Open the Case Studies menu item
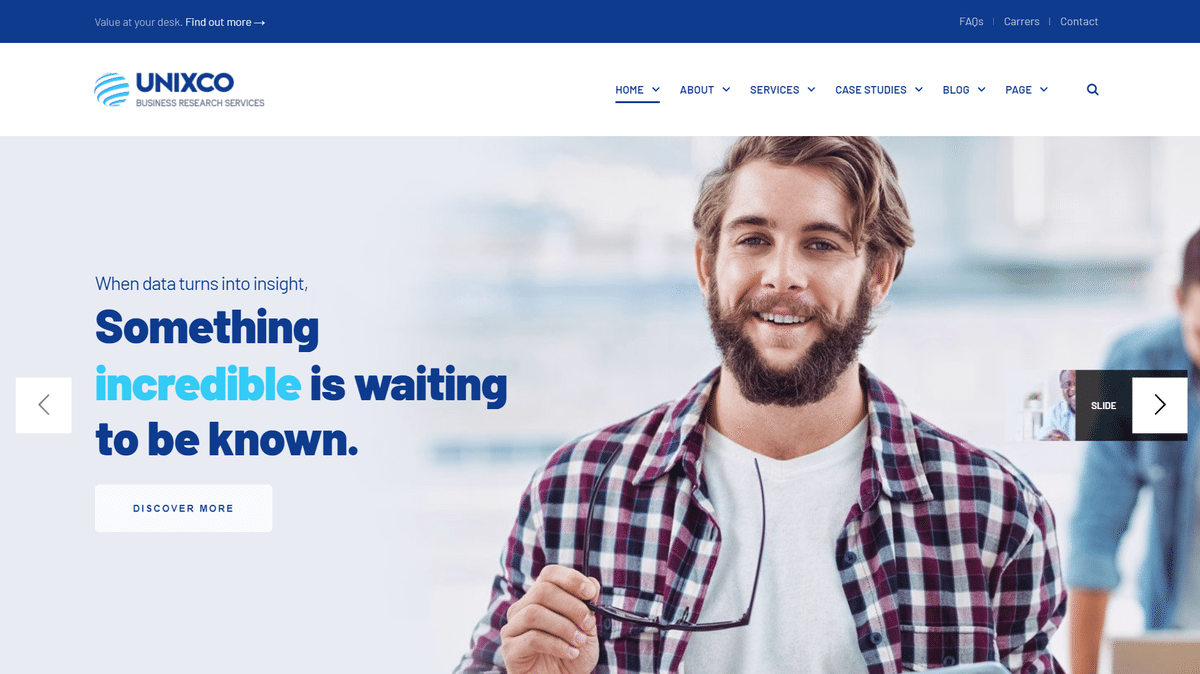Viewport: 1200px width, 674px height. [x=871, y=90]
